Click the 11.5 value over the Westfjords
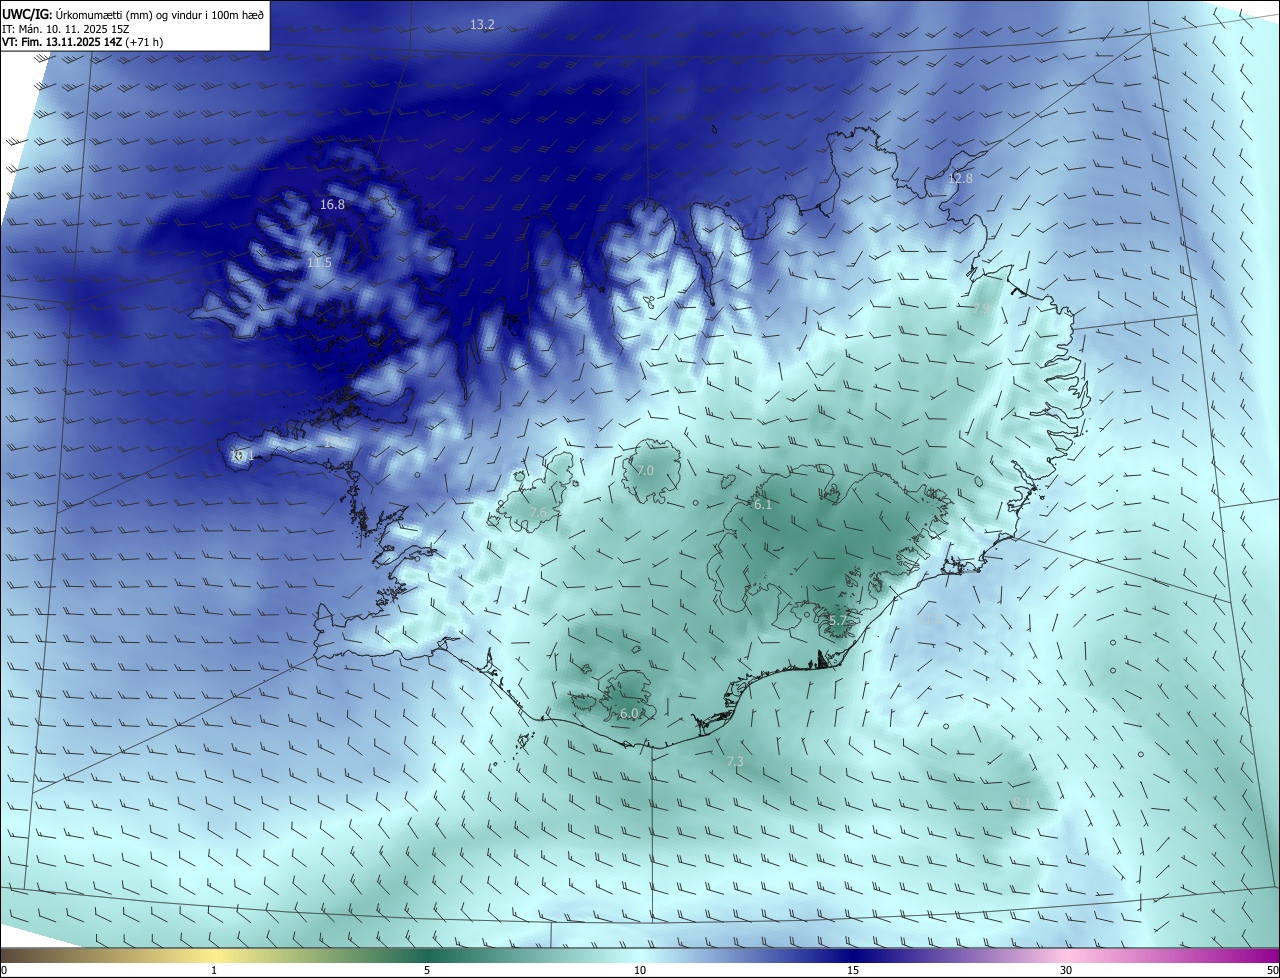Screen dimensions: 1280x978 click(x=319, y=262)
